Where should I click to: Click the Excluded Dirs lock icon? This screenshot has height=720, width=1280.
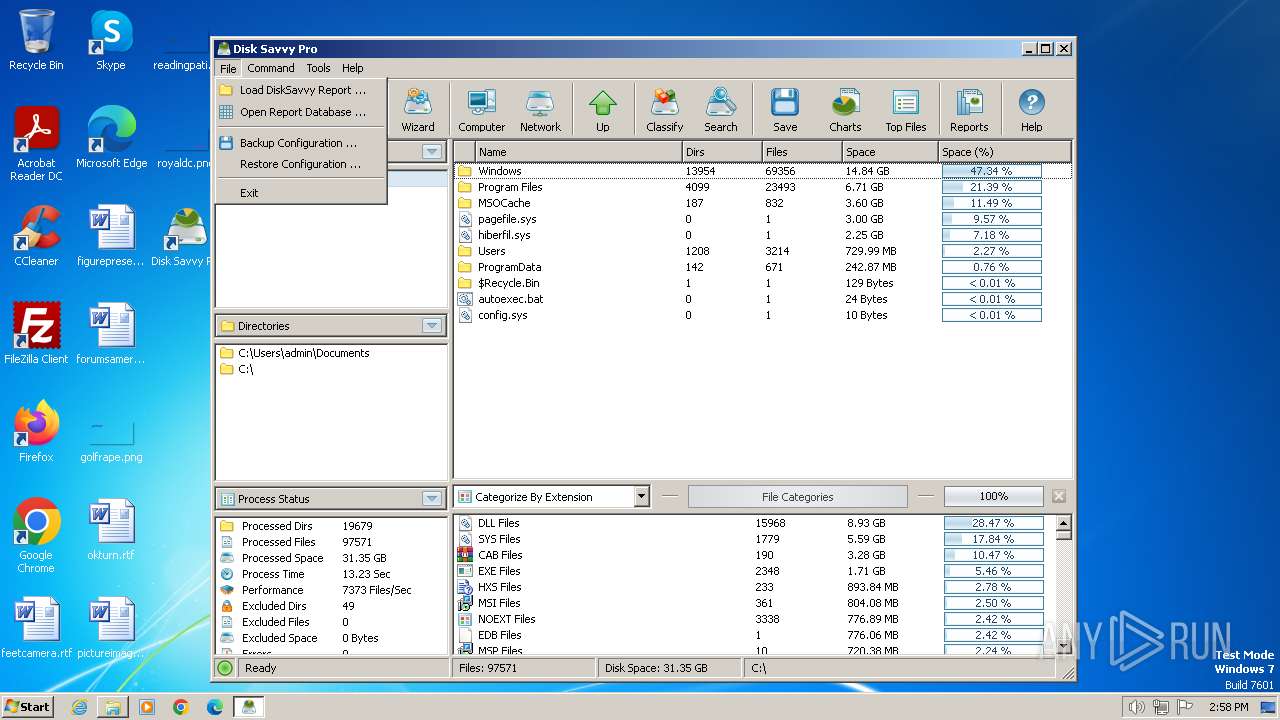tap(226, 606)
